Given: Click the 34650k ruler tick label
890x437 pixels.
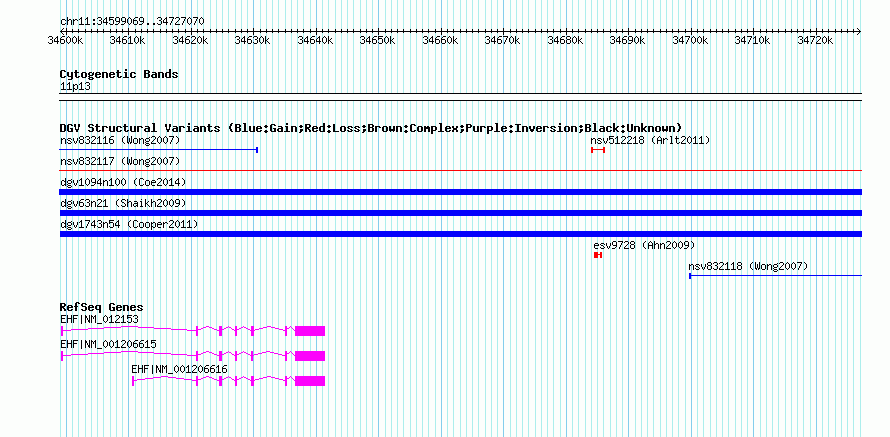Looking at the screenshot, I should coord(379,40).
